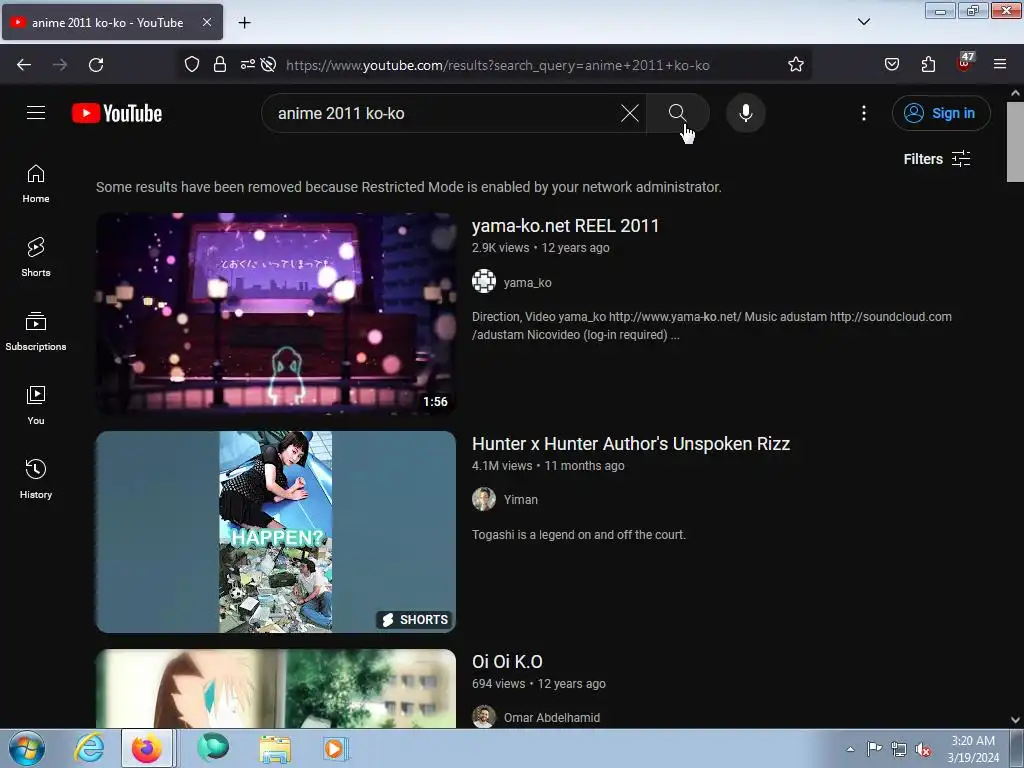
Task: Visit the yama_ko channel name
Action: pyautogui.click(x=528, y=283)
